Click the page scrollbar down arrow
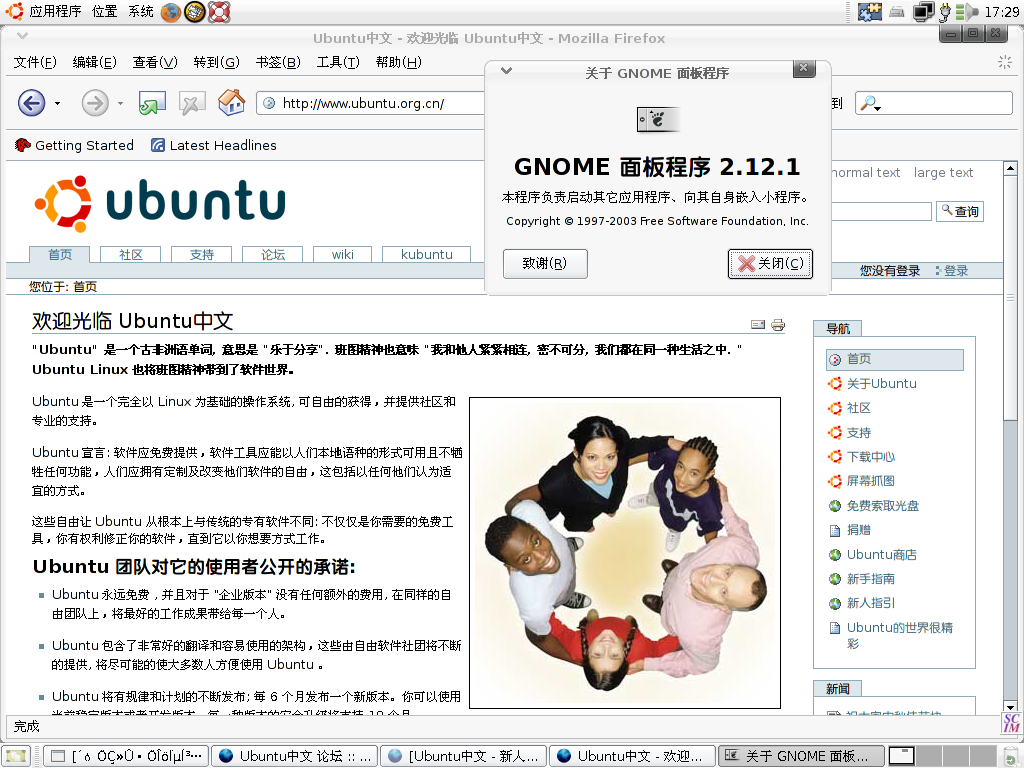 click(1010, 706)
